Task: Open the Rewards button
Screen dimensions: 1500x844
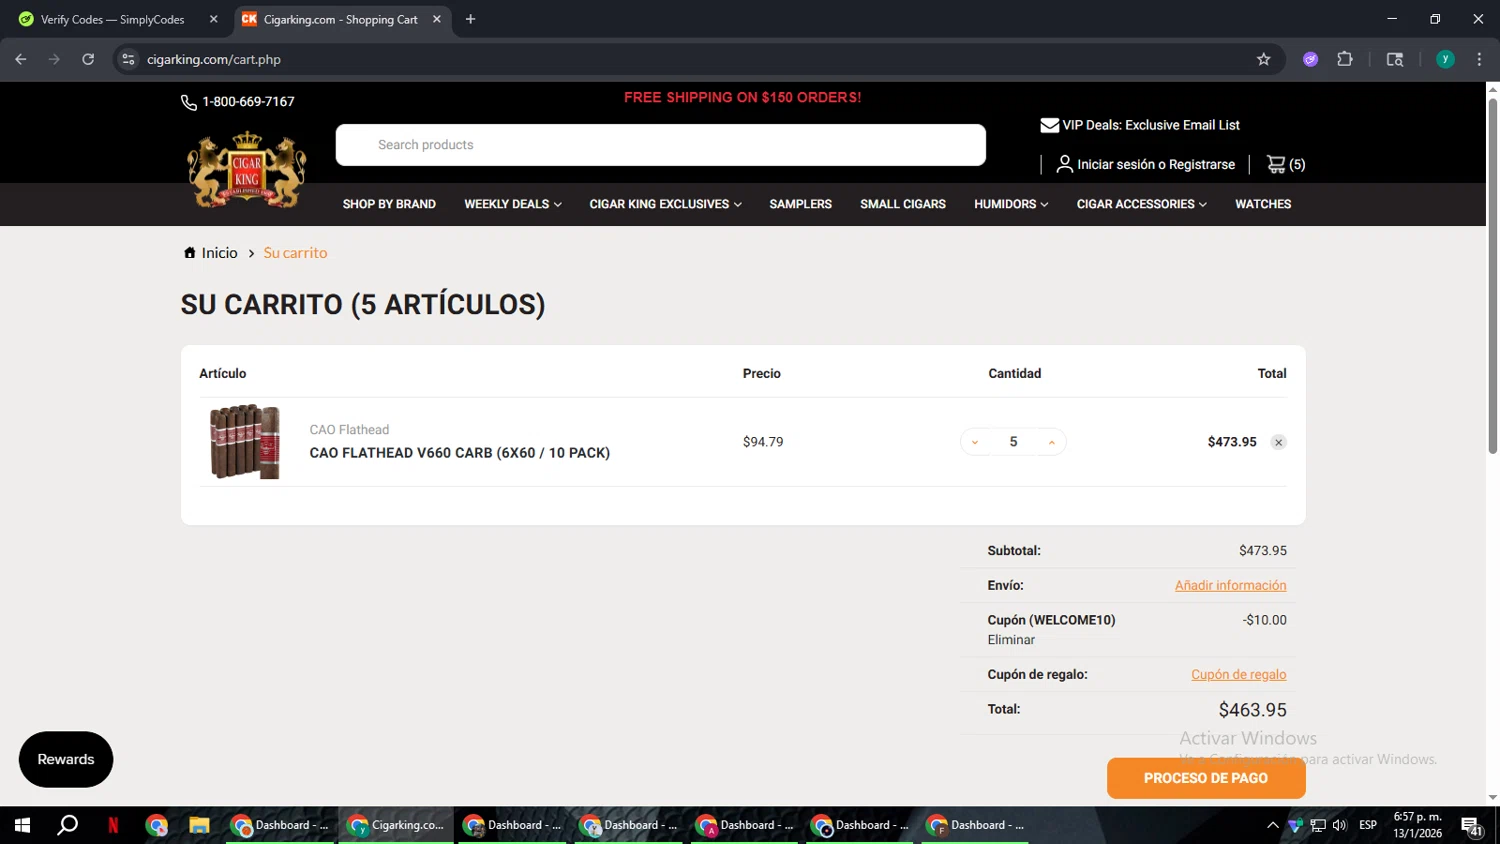Action: (x=66, y=759)
